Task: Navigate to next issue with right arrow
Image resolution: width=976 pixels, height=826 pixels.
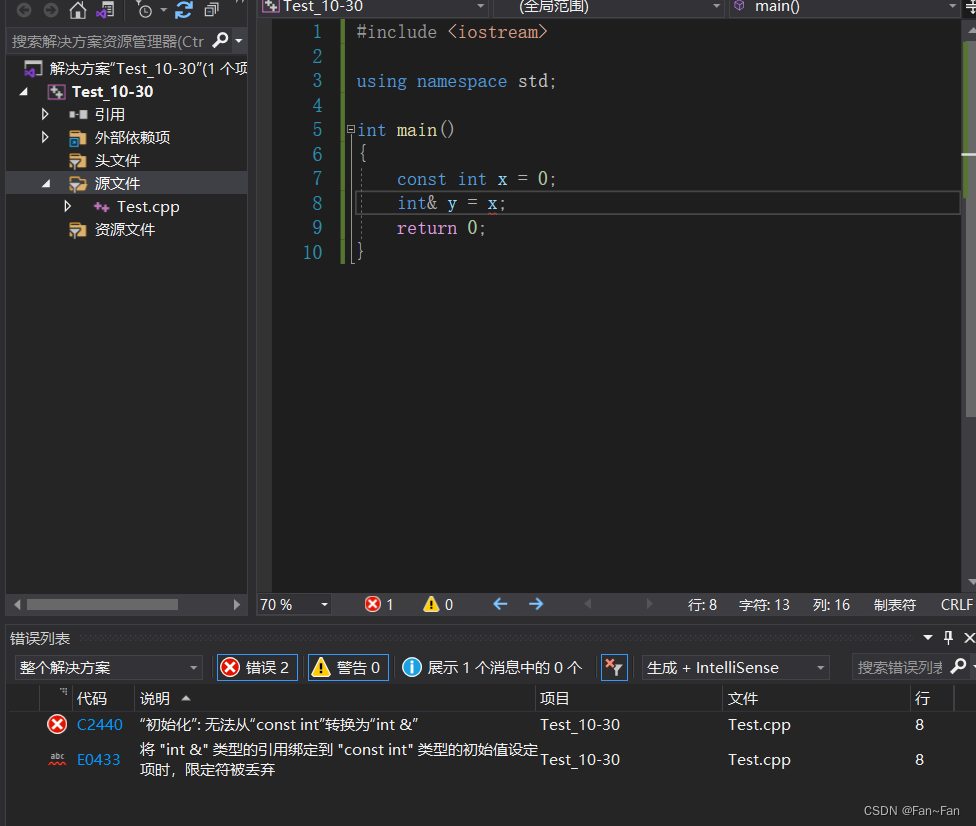Action: (536, 604)
